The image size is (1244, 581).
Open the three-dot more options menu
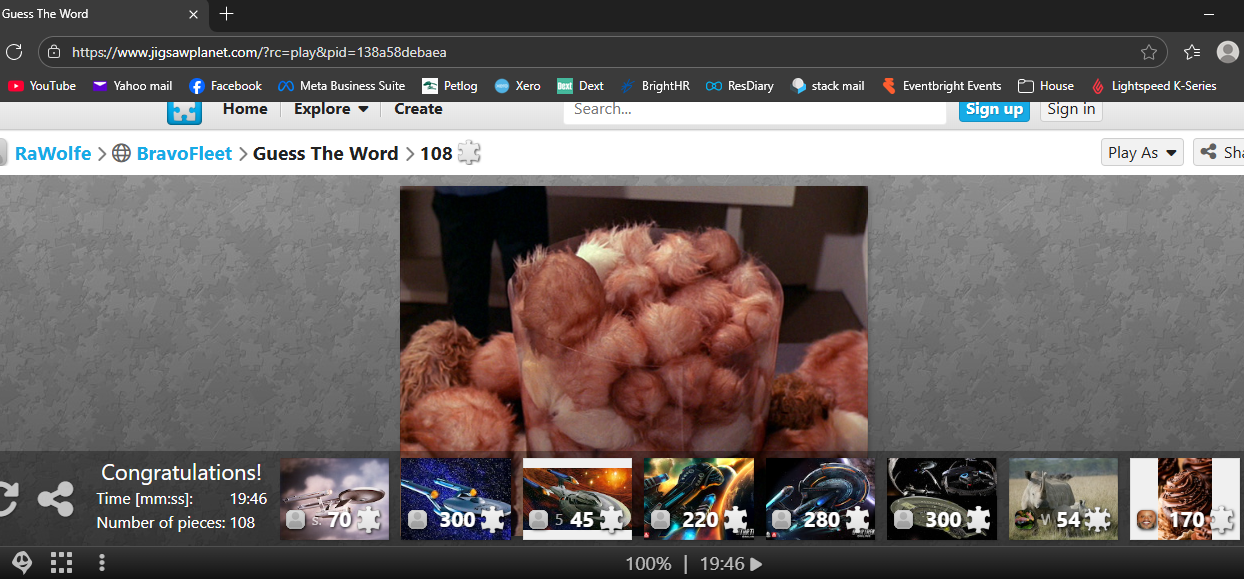click(x=102, y=563)
